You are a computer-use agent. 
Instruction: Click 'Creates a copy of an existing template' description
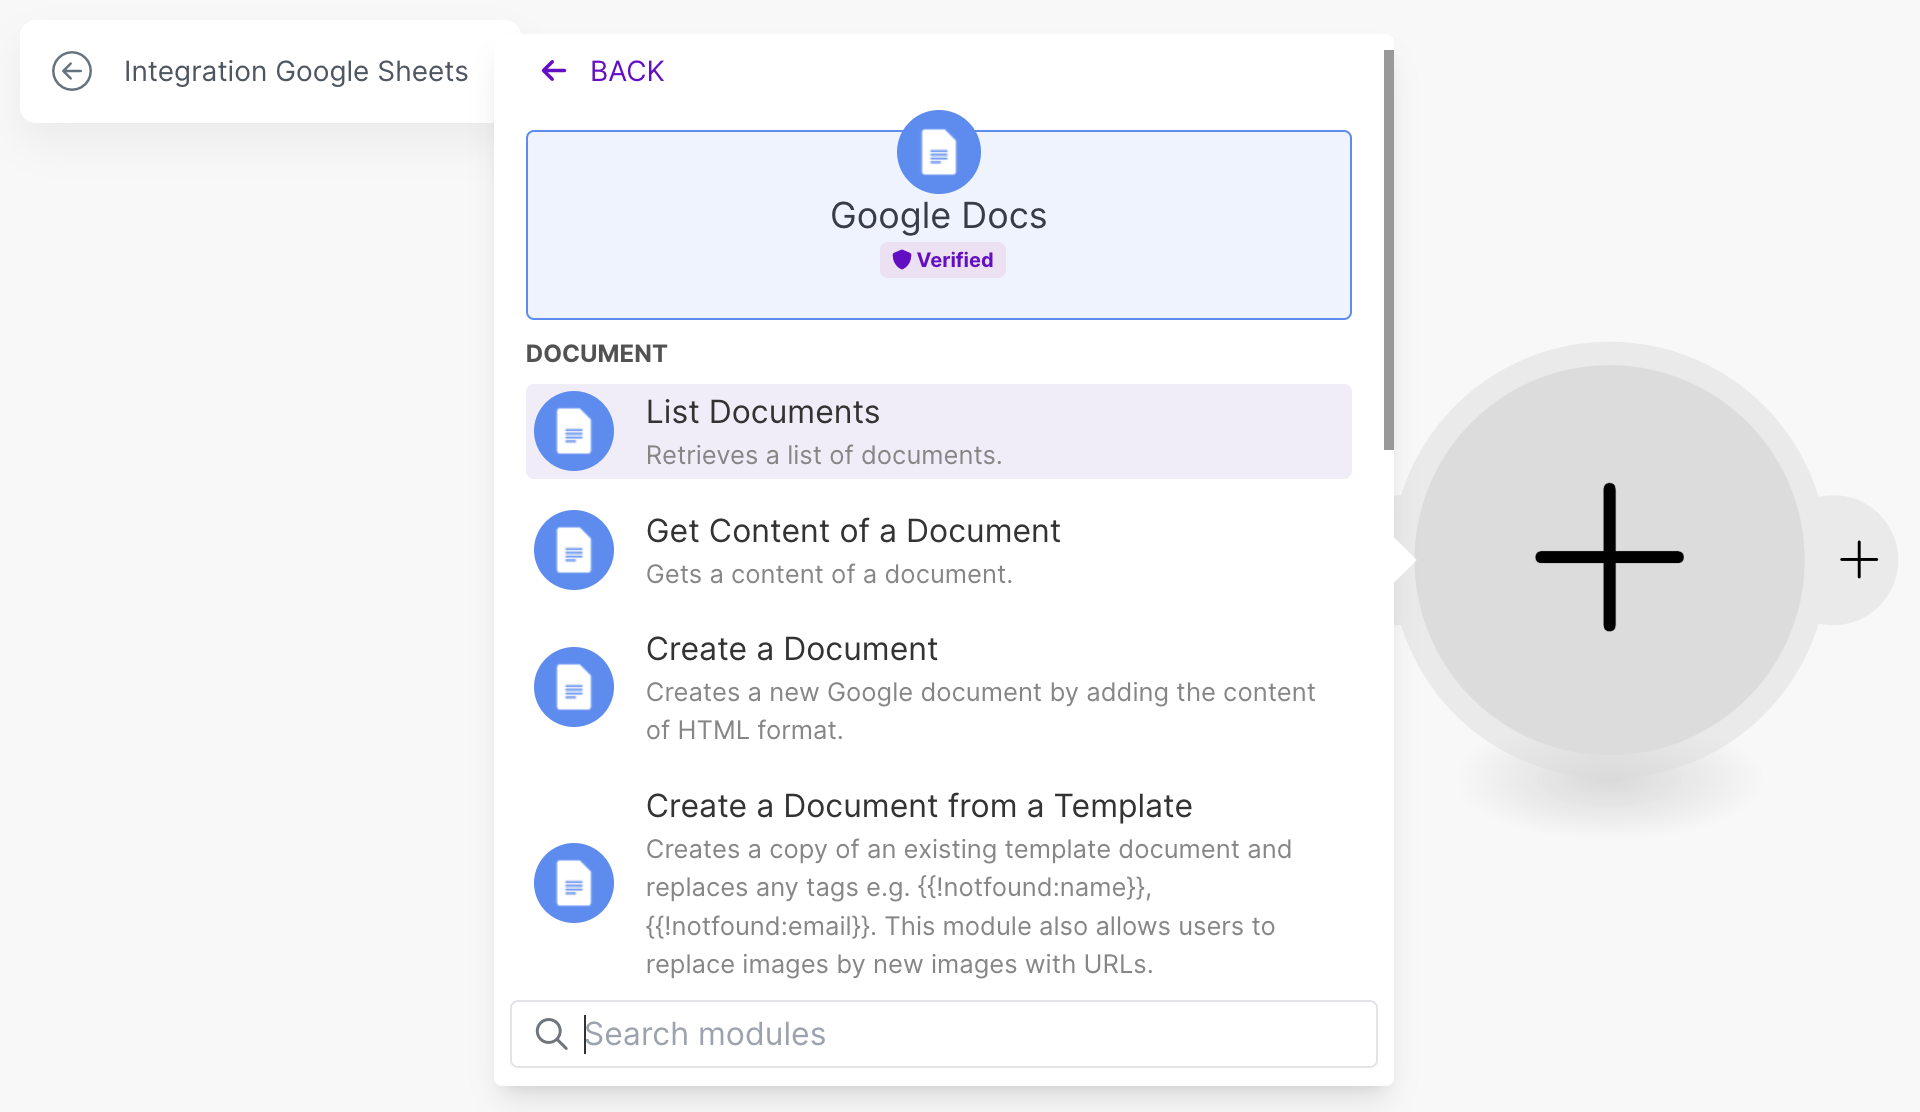(969, 906)
